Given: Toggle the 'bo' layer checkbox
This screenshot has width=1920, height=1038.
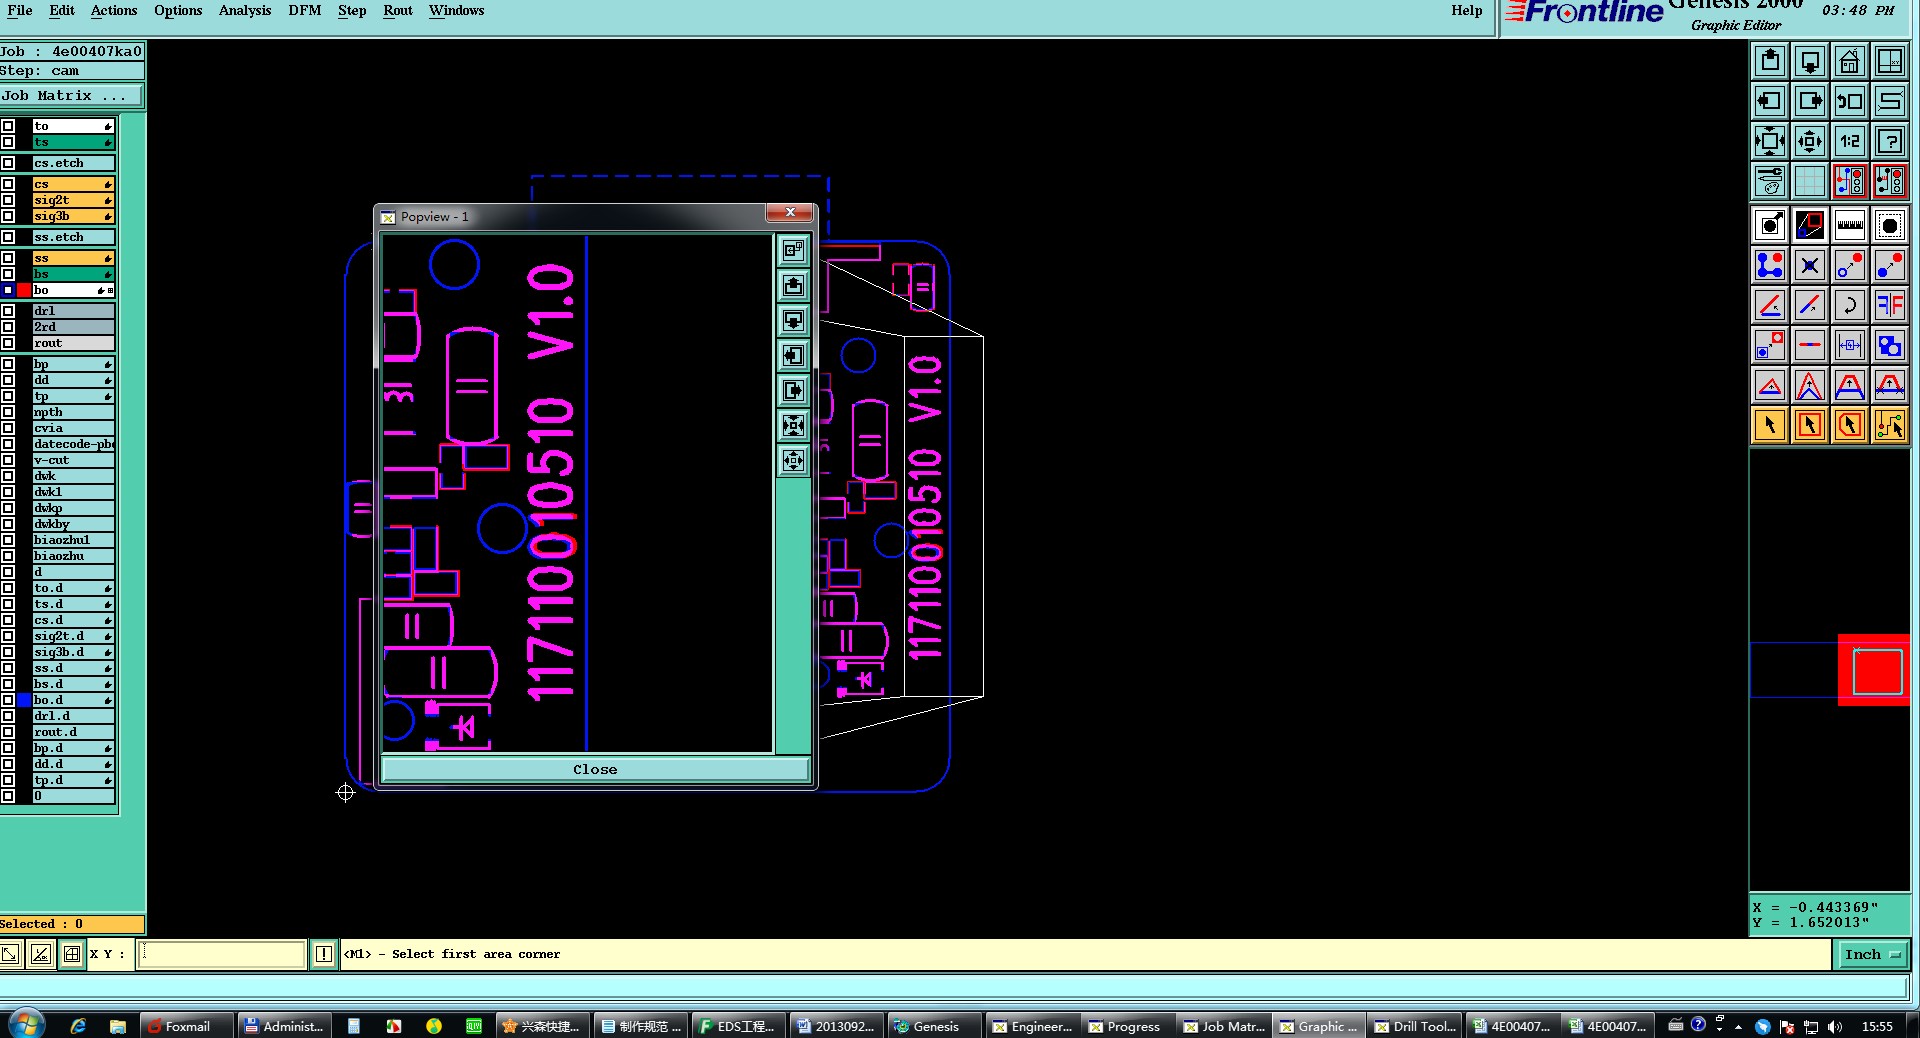Looking at the screenshot, I should coord(8,290).
